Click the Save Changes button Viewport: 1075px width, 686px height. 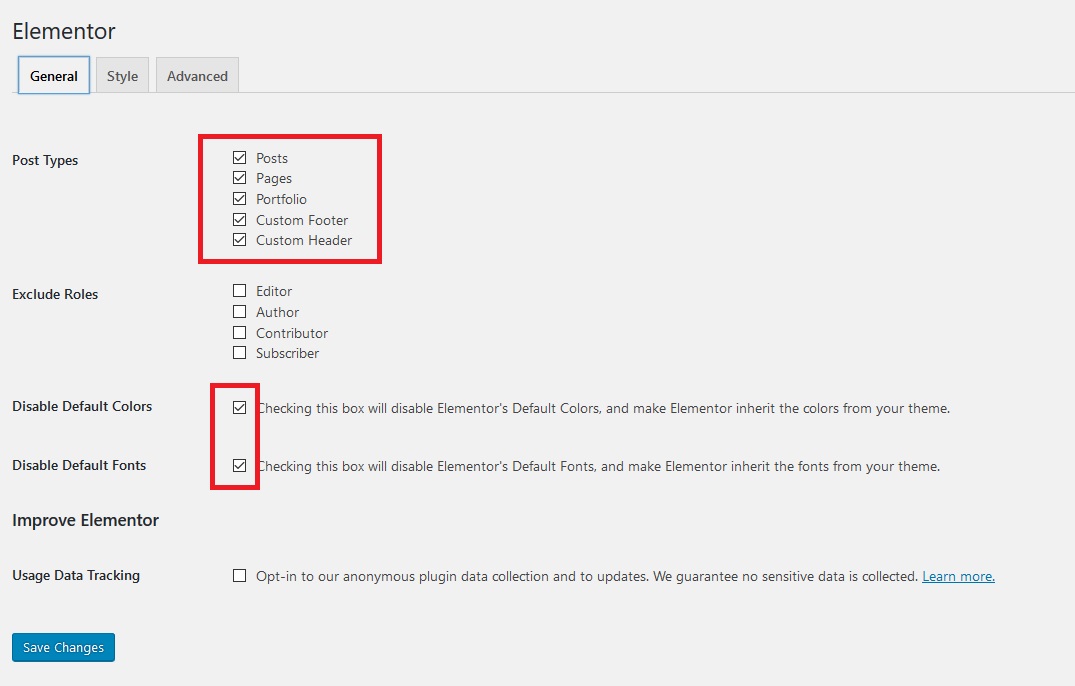[x=63, y=648]
